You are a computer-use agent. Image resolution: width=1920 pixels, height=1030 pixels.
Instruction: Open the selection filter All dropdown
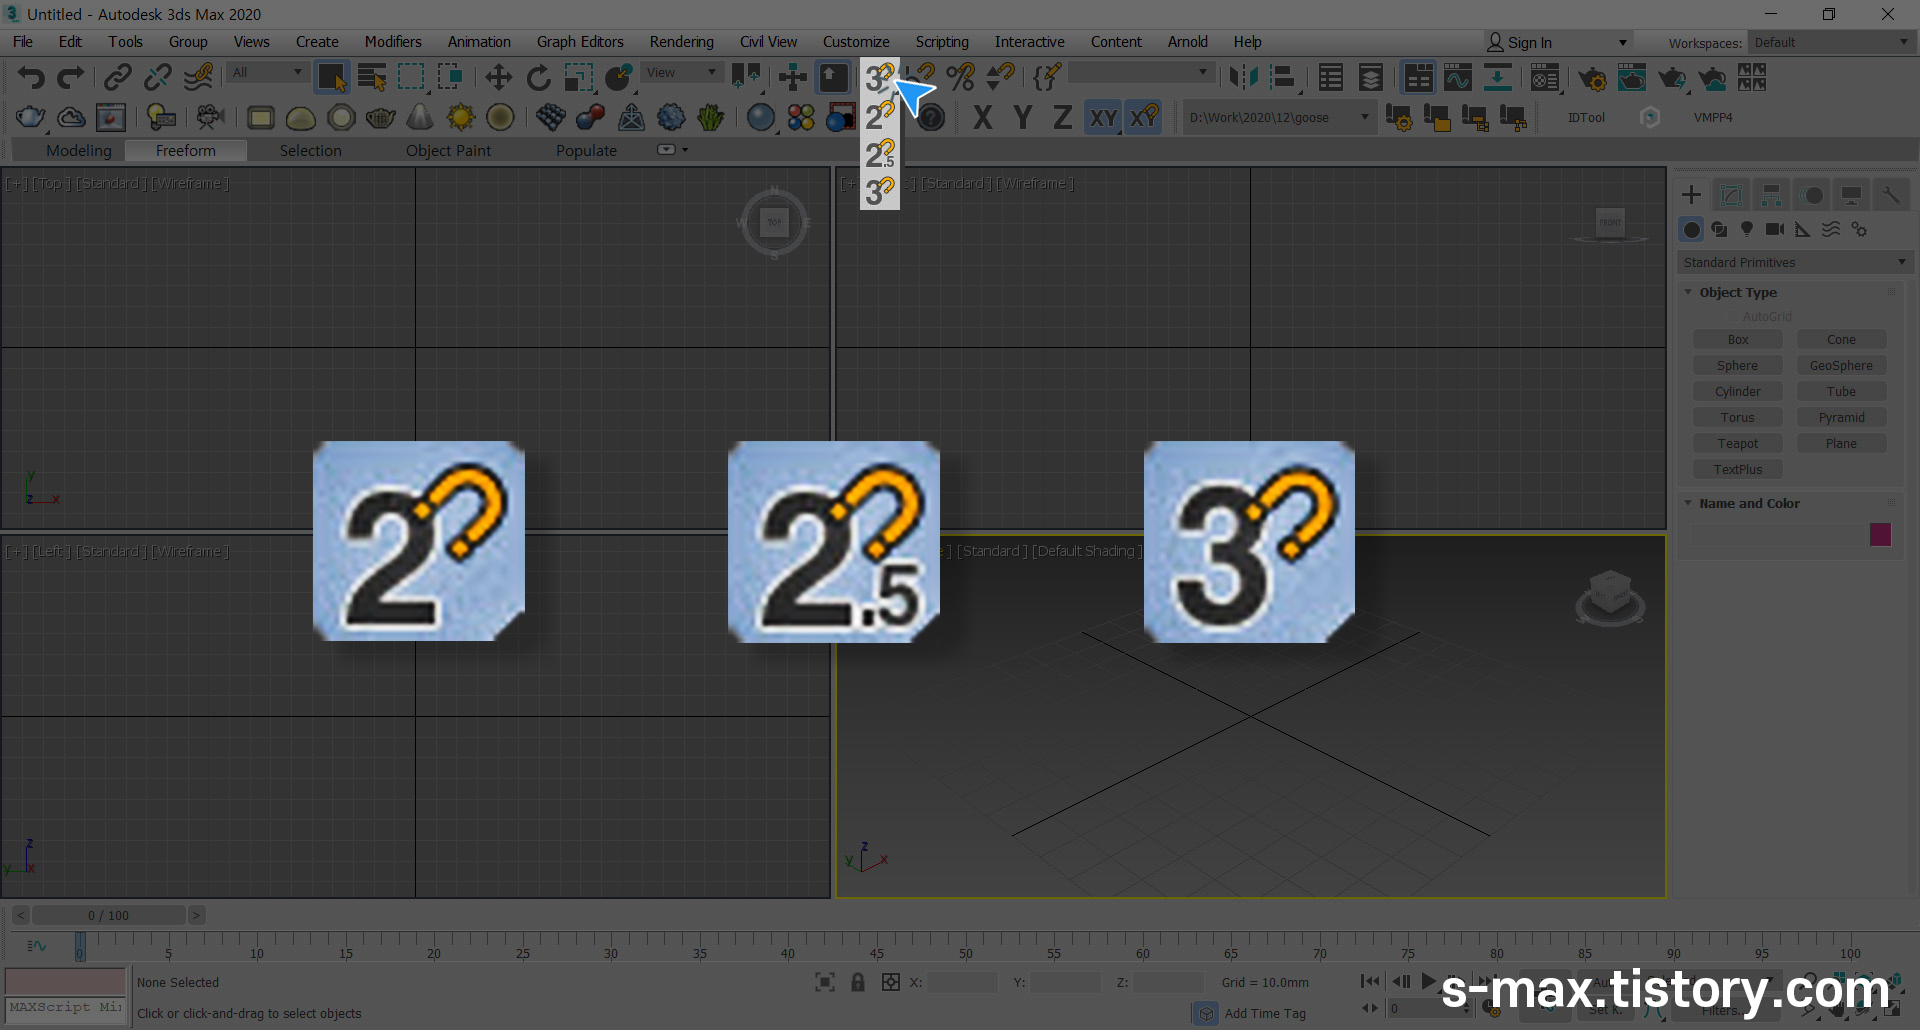tap(267, 72)
